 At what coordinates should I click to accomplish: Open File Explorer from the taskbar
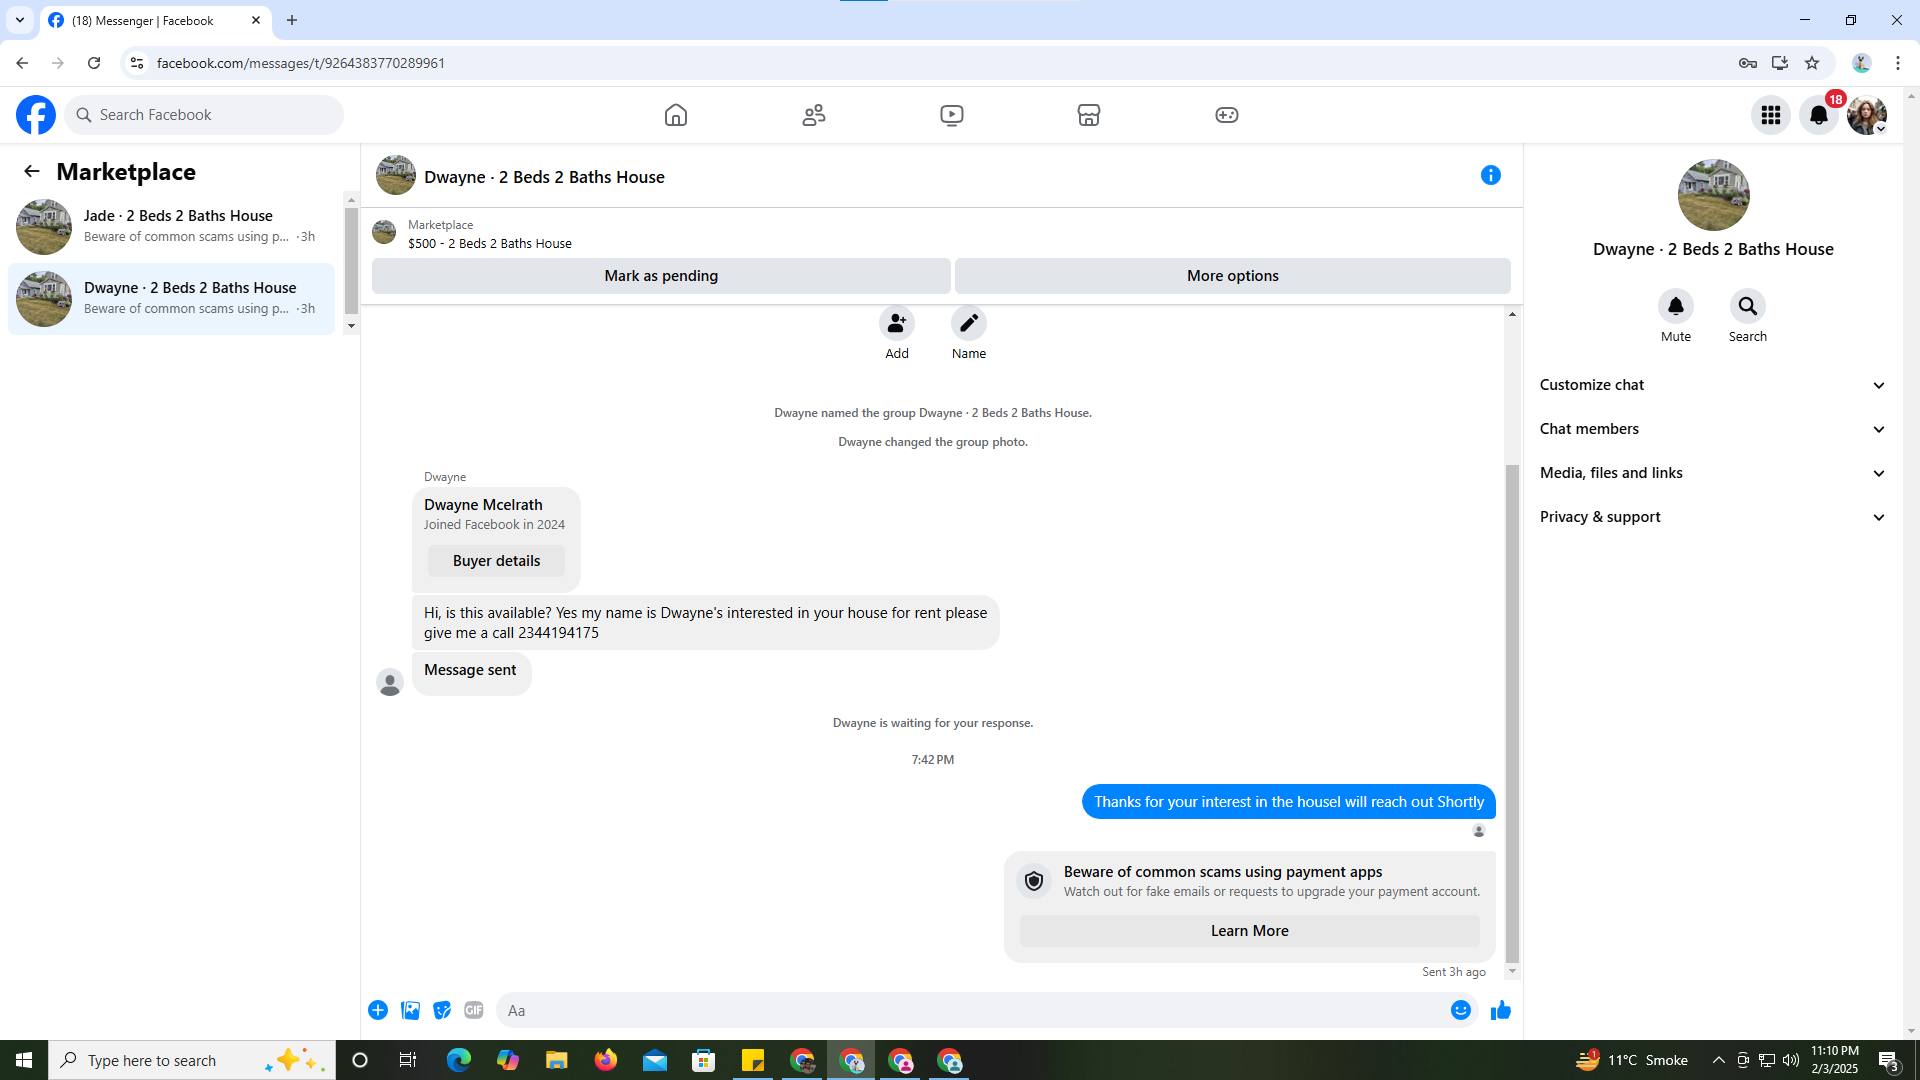coord(556,1060)
